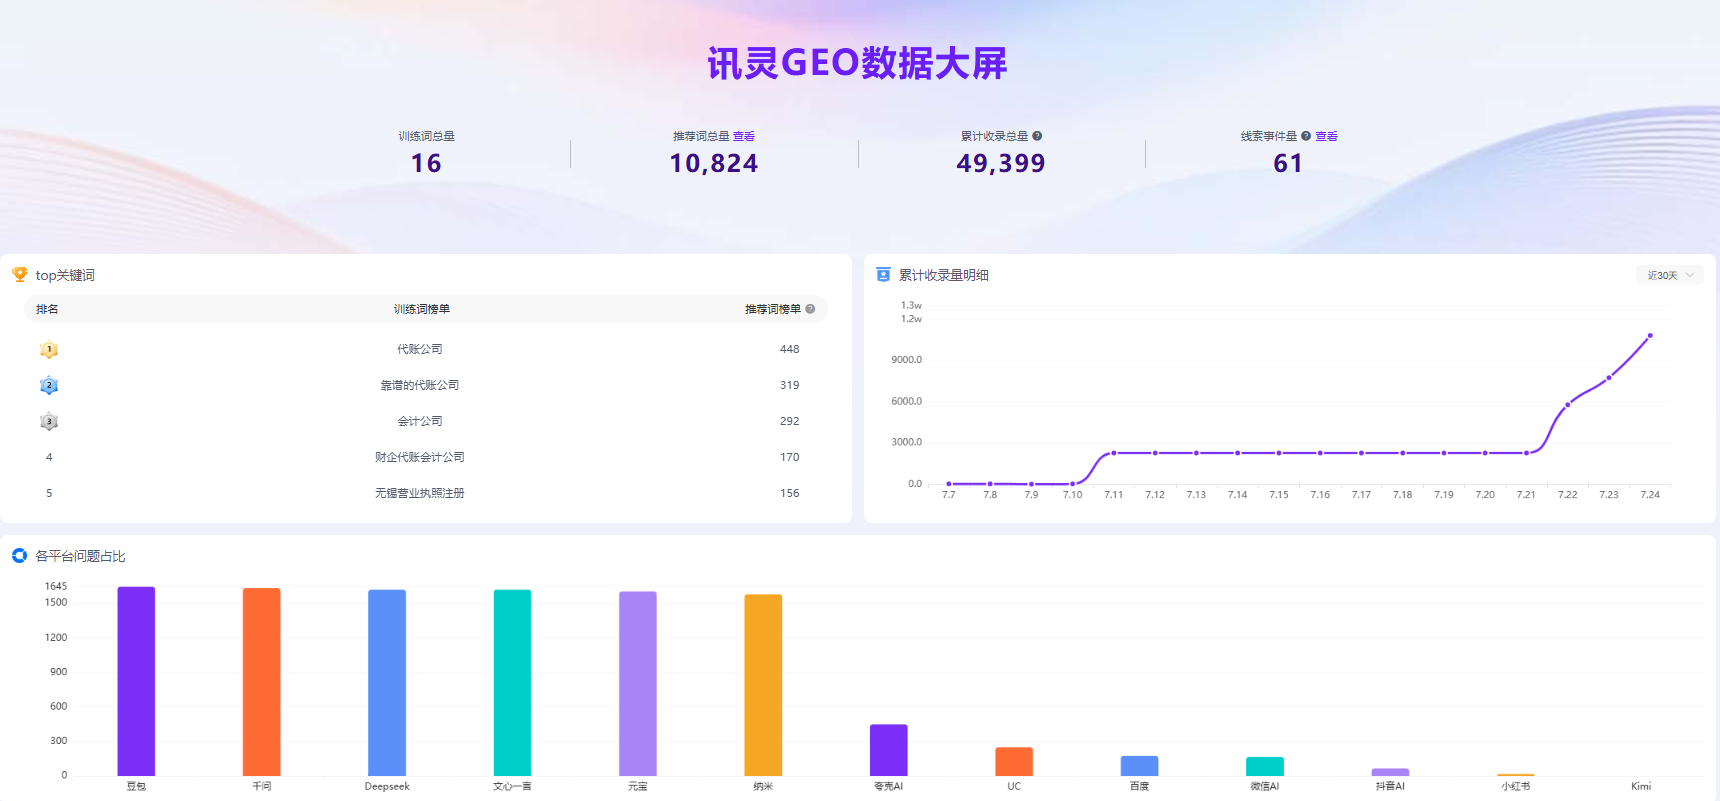The width and height of the screenshot is (1720, 801).
Task: Click the blue rank 2 medal icon
Action: click(49, 385)
